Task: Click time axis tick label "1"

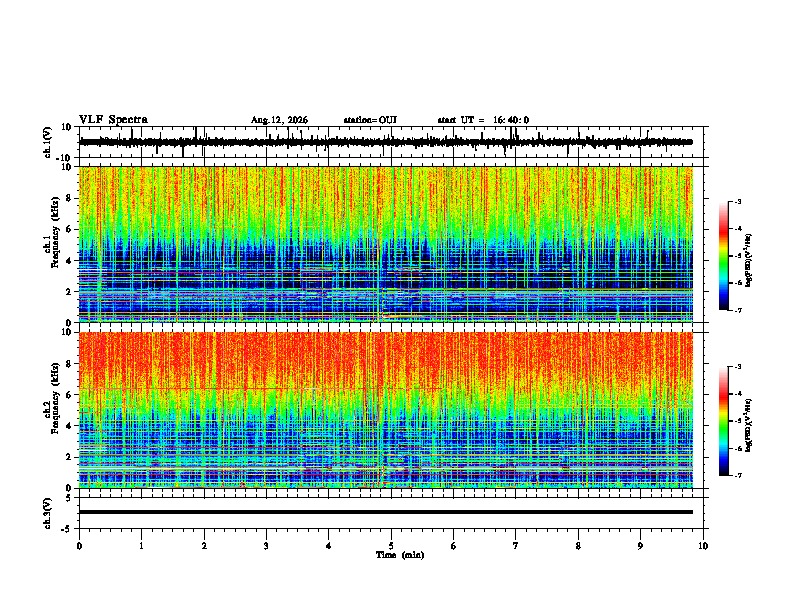Action: pyautogui.click(x=141, y=546)
